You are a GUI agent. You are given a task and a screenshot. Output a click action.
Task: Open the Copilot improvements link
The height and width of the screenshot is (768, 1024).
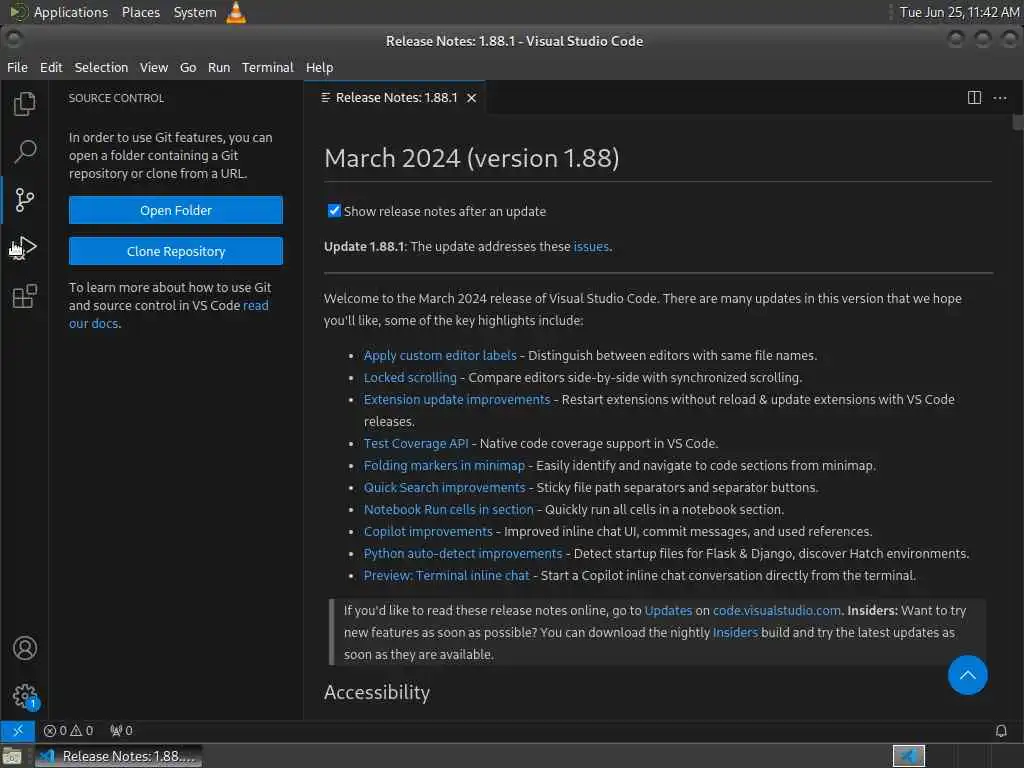(x=428, y=532)
